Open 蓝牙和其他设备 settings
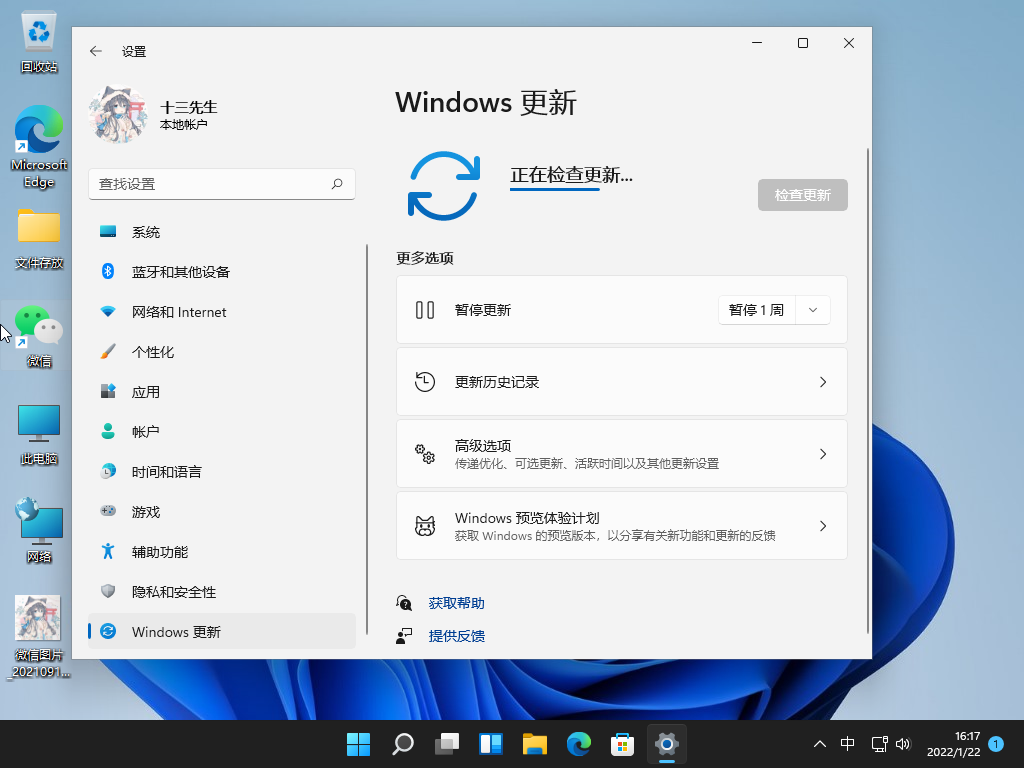Image resolution: width=1024 pixels, height=768 pixels. click(180, 272)
